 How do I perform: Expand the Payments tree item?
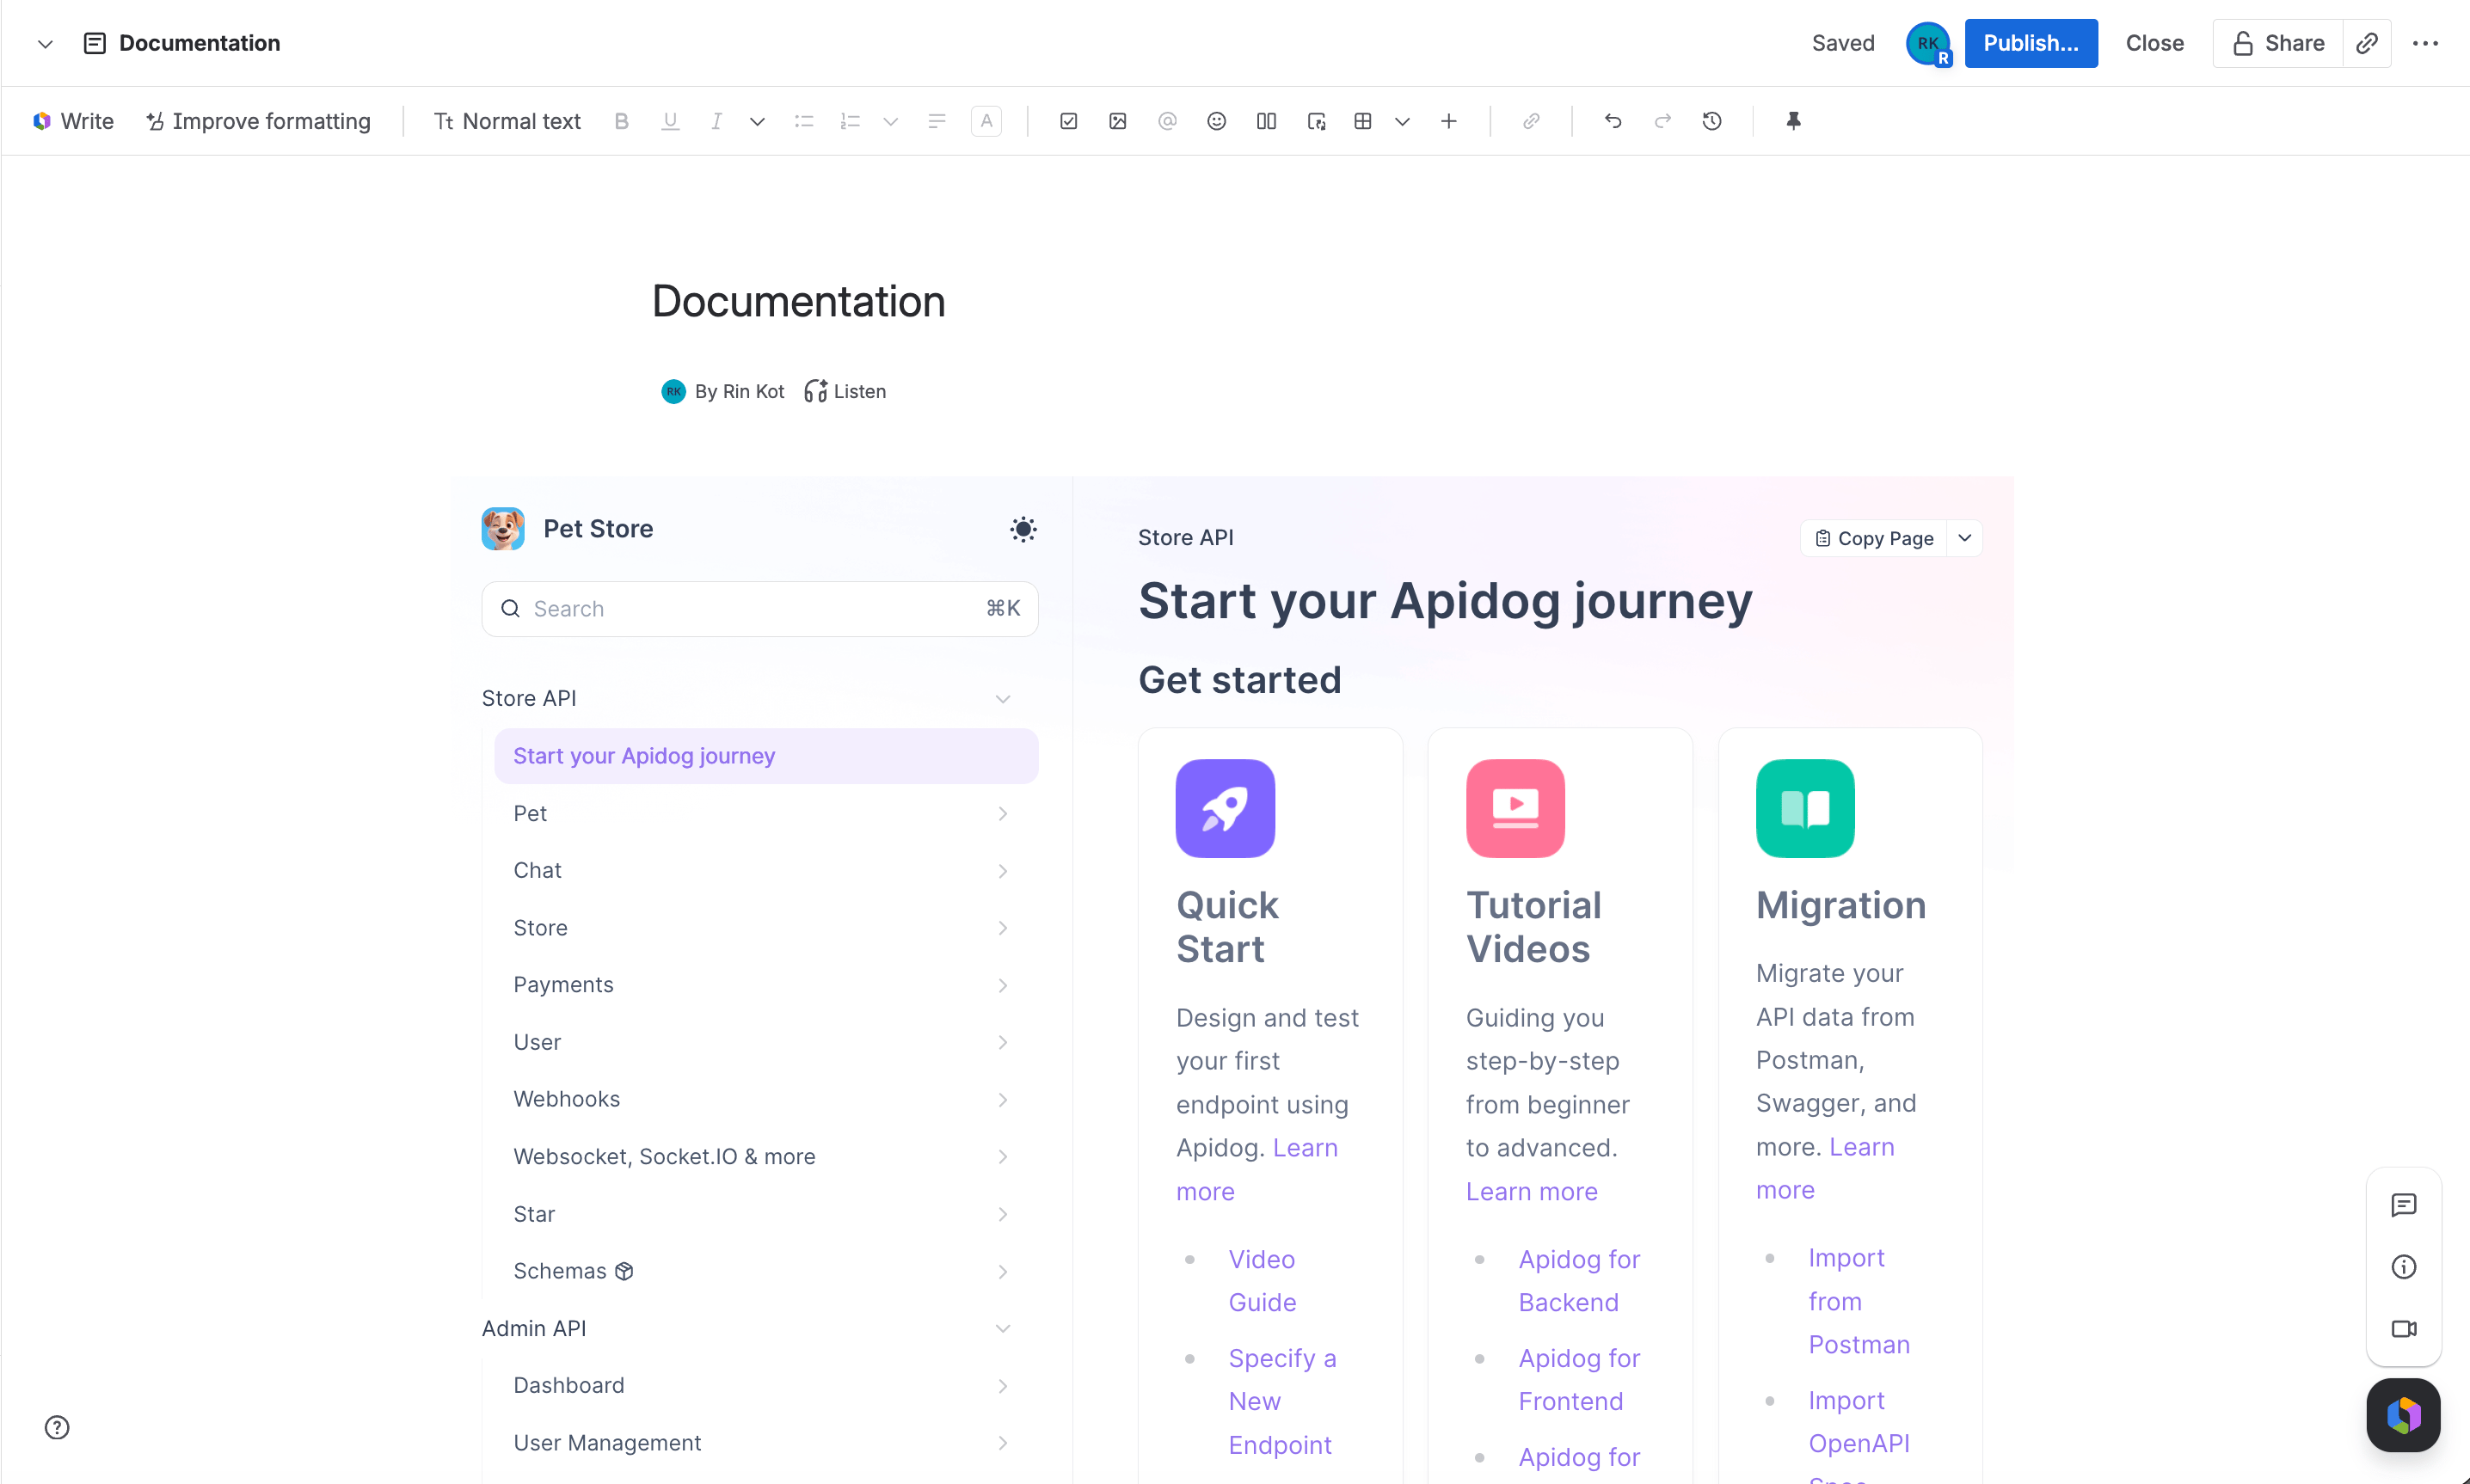[x=1002, y=985]
